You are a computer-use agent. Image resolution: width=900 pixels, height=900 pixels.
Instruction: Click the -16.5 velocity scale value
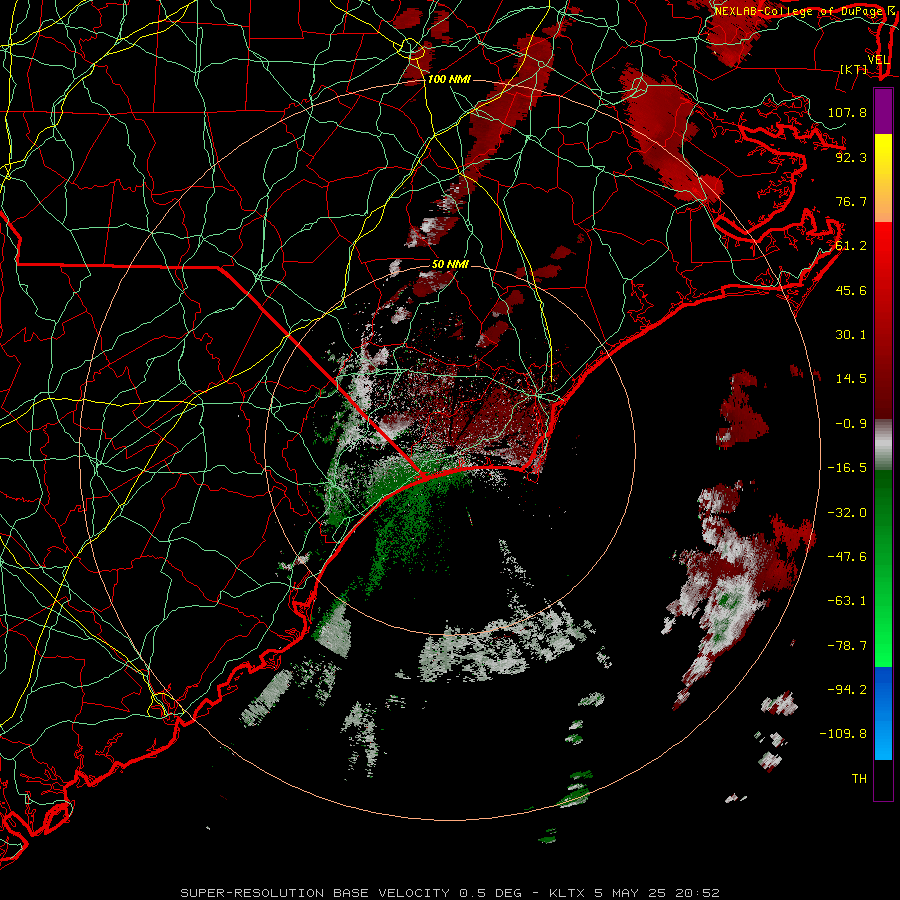click(x=847, y=468)
